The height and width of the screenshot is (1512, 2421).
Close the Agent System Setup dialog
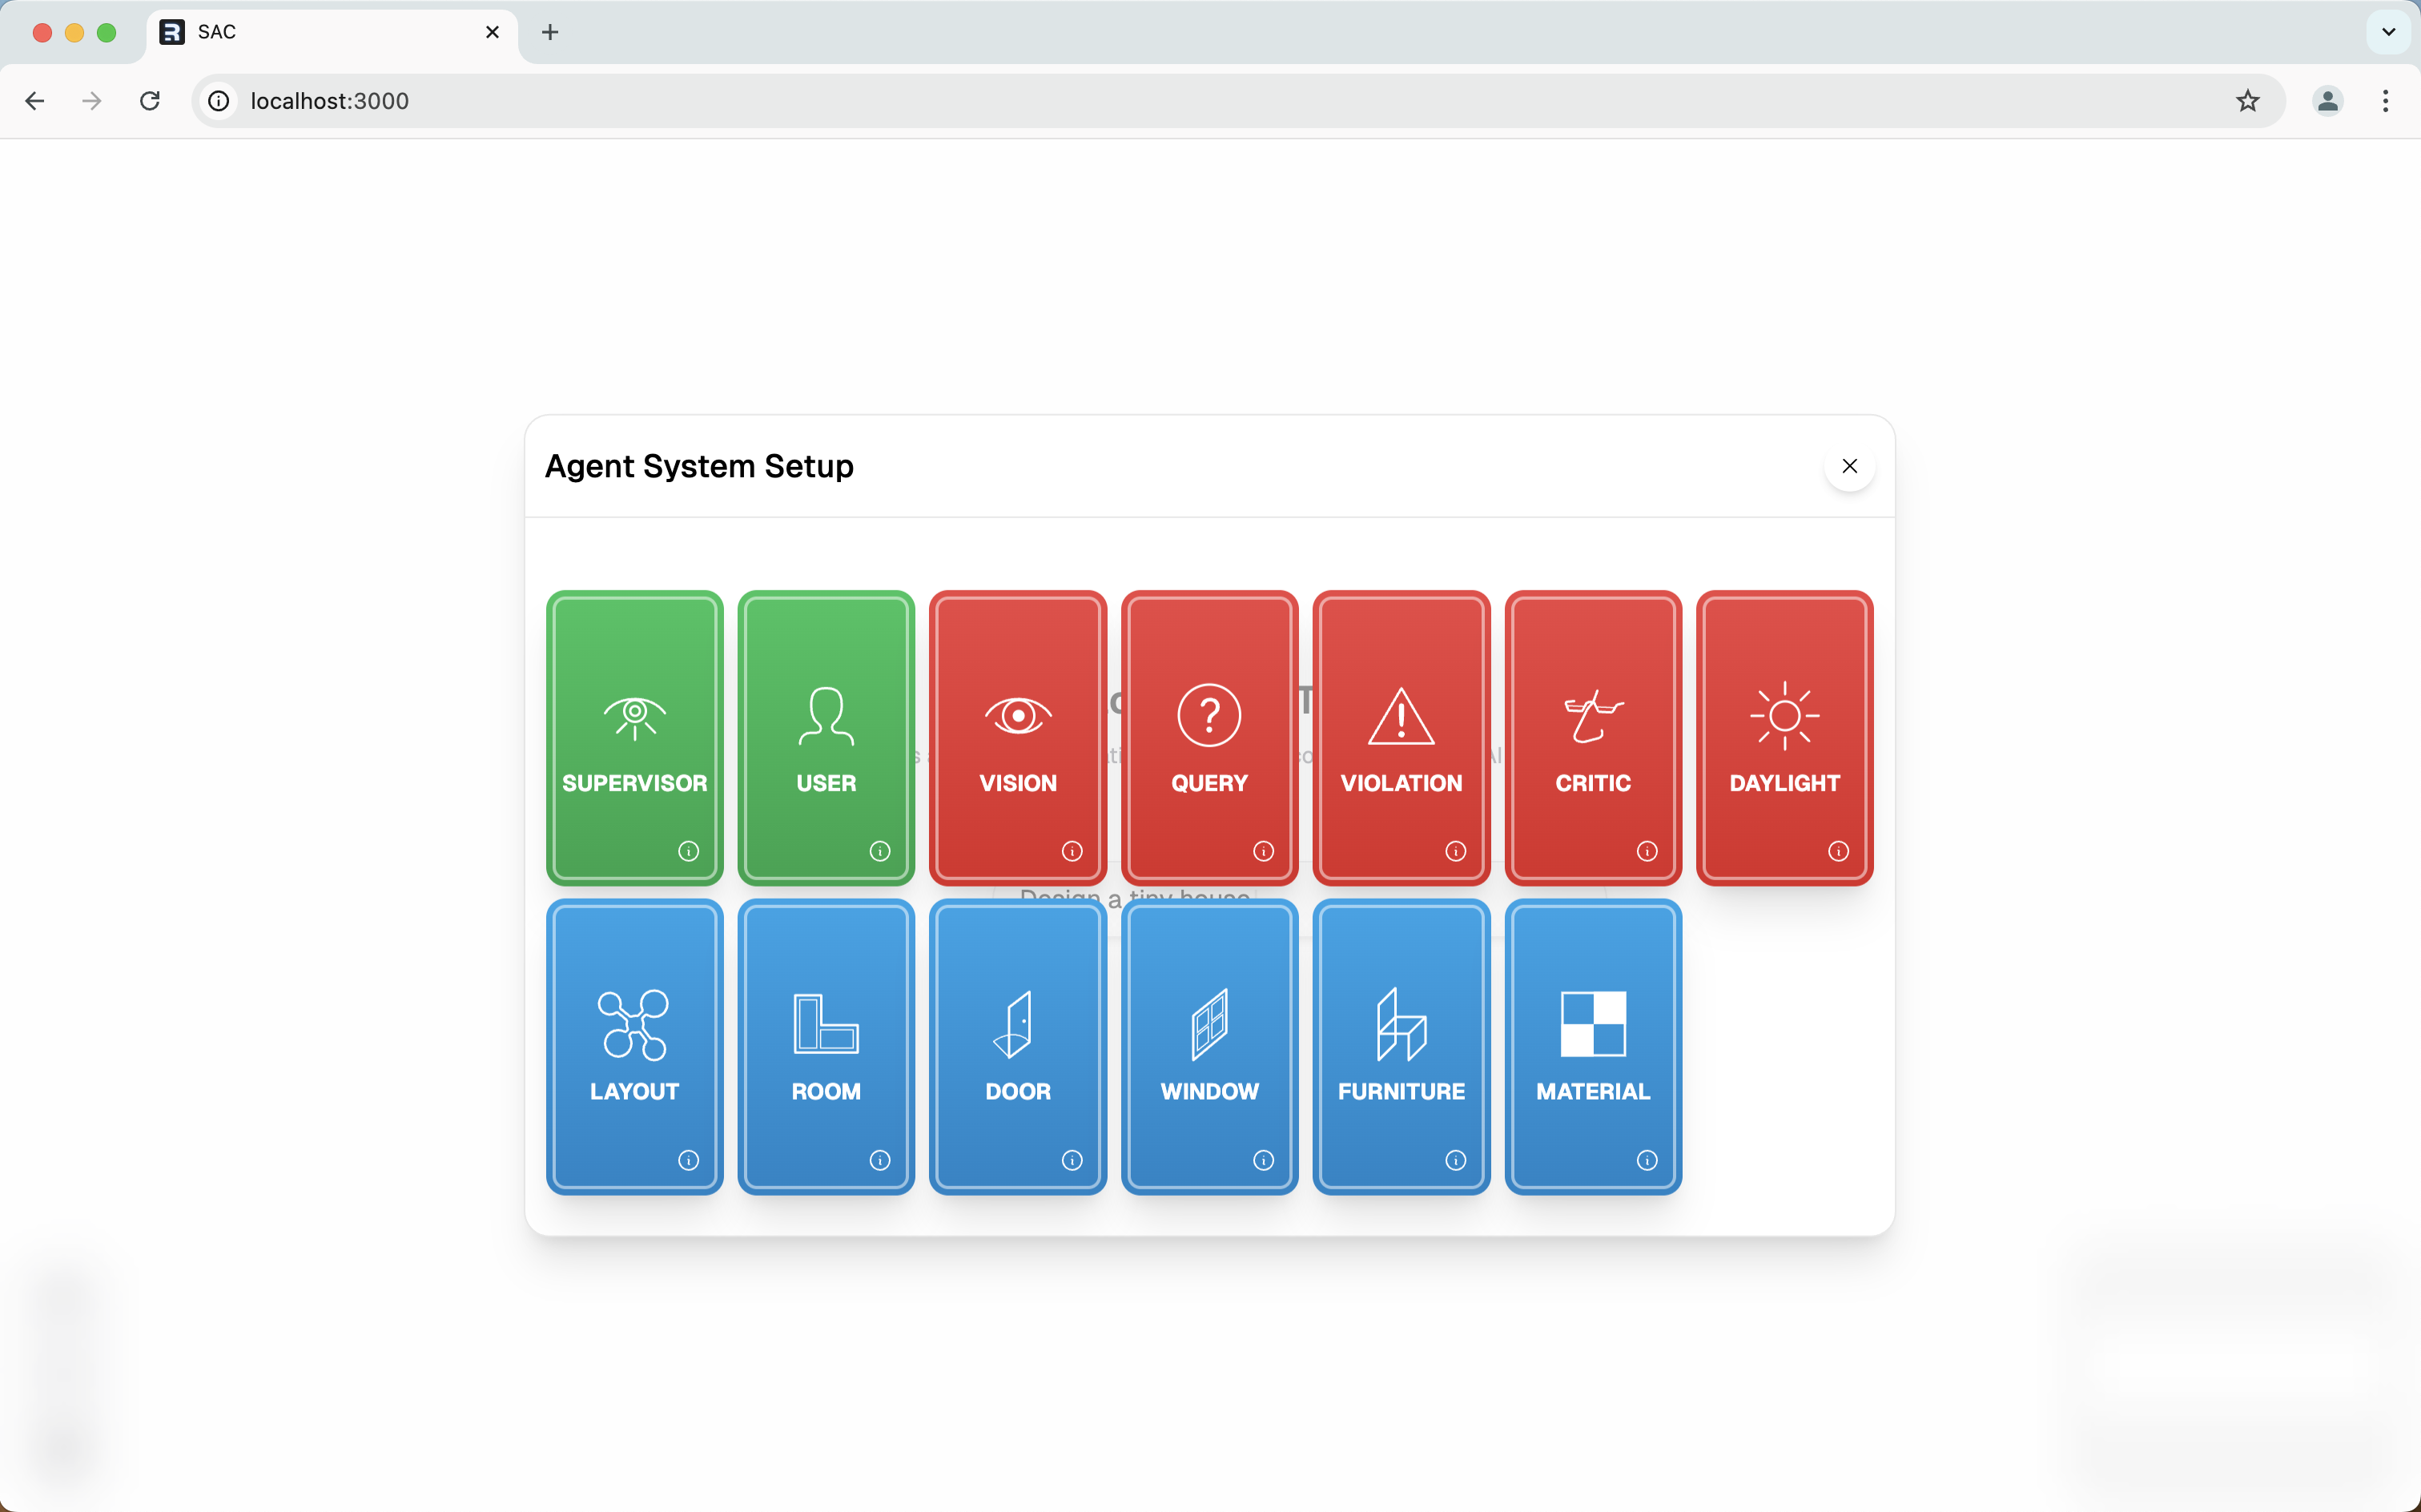[x=1849, y=466]
